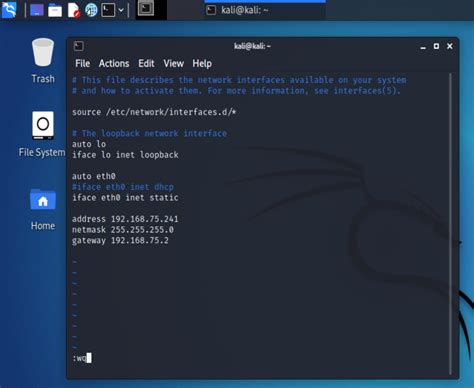Viewport: 474px width, 388px height.
Task: Open the Trash desktop icon
Action: point(43,61)
